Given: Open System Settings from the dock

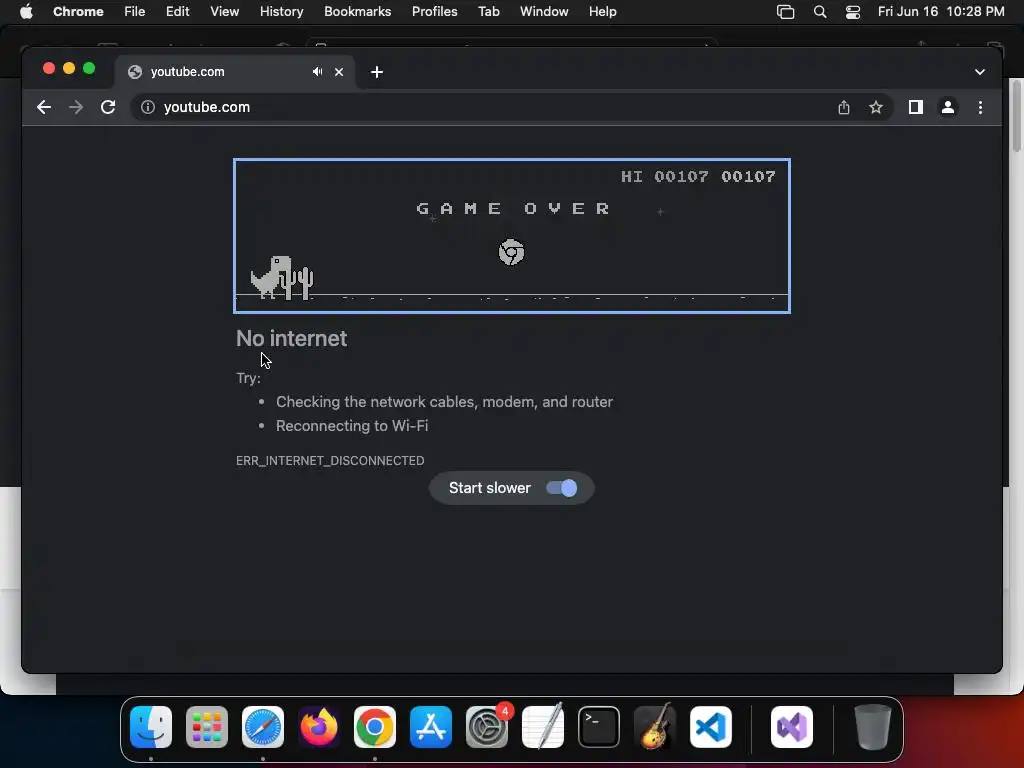Looking at the screenshot, I should (487, 727).
